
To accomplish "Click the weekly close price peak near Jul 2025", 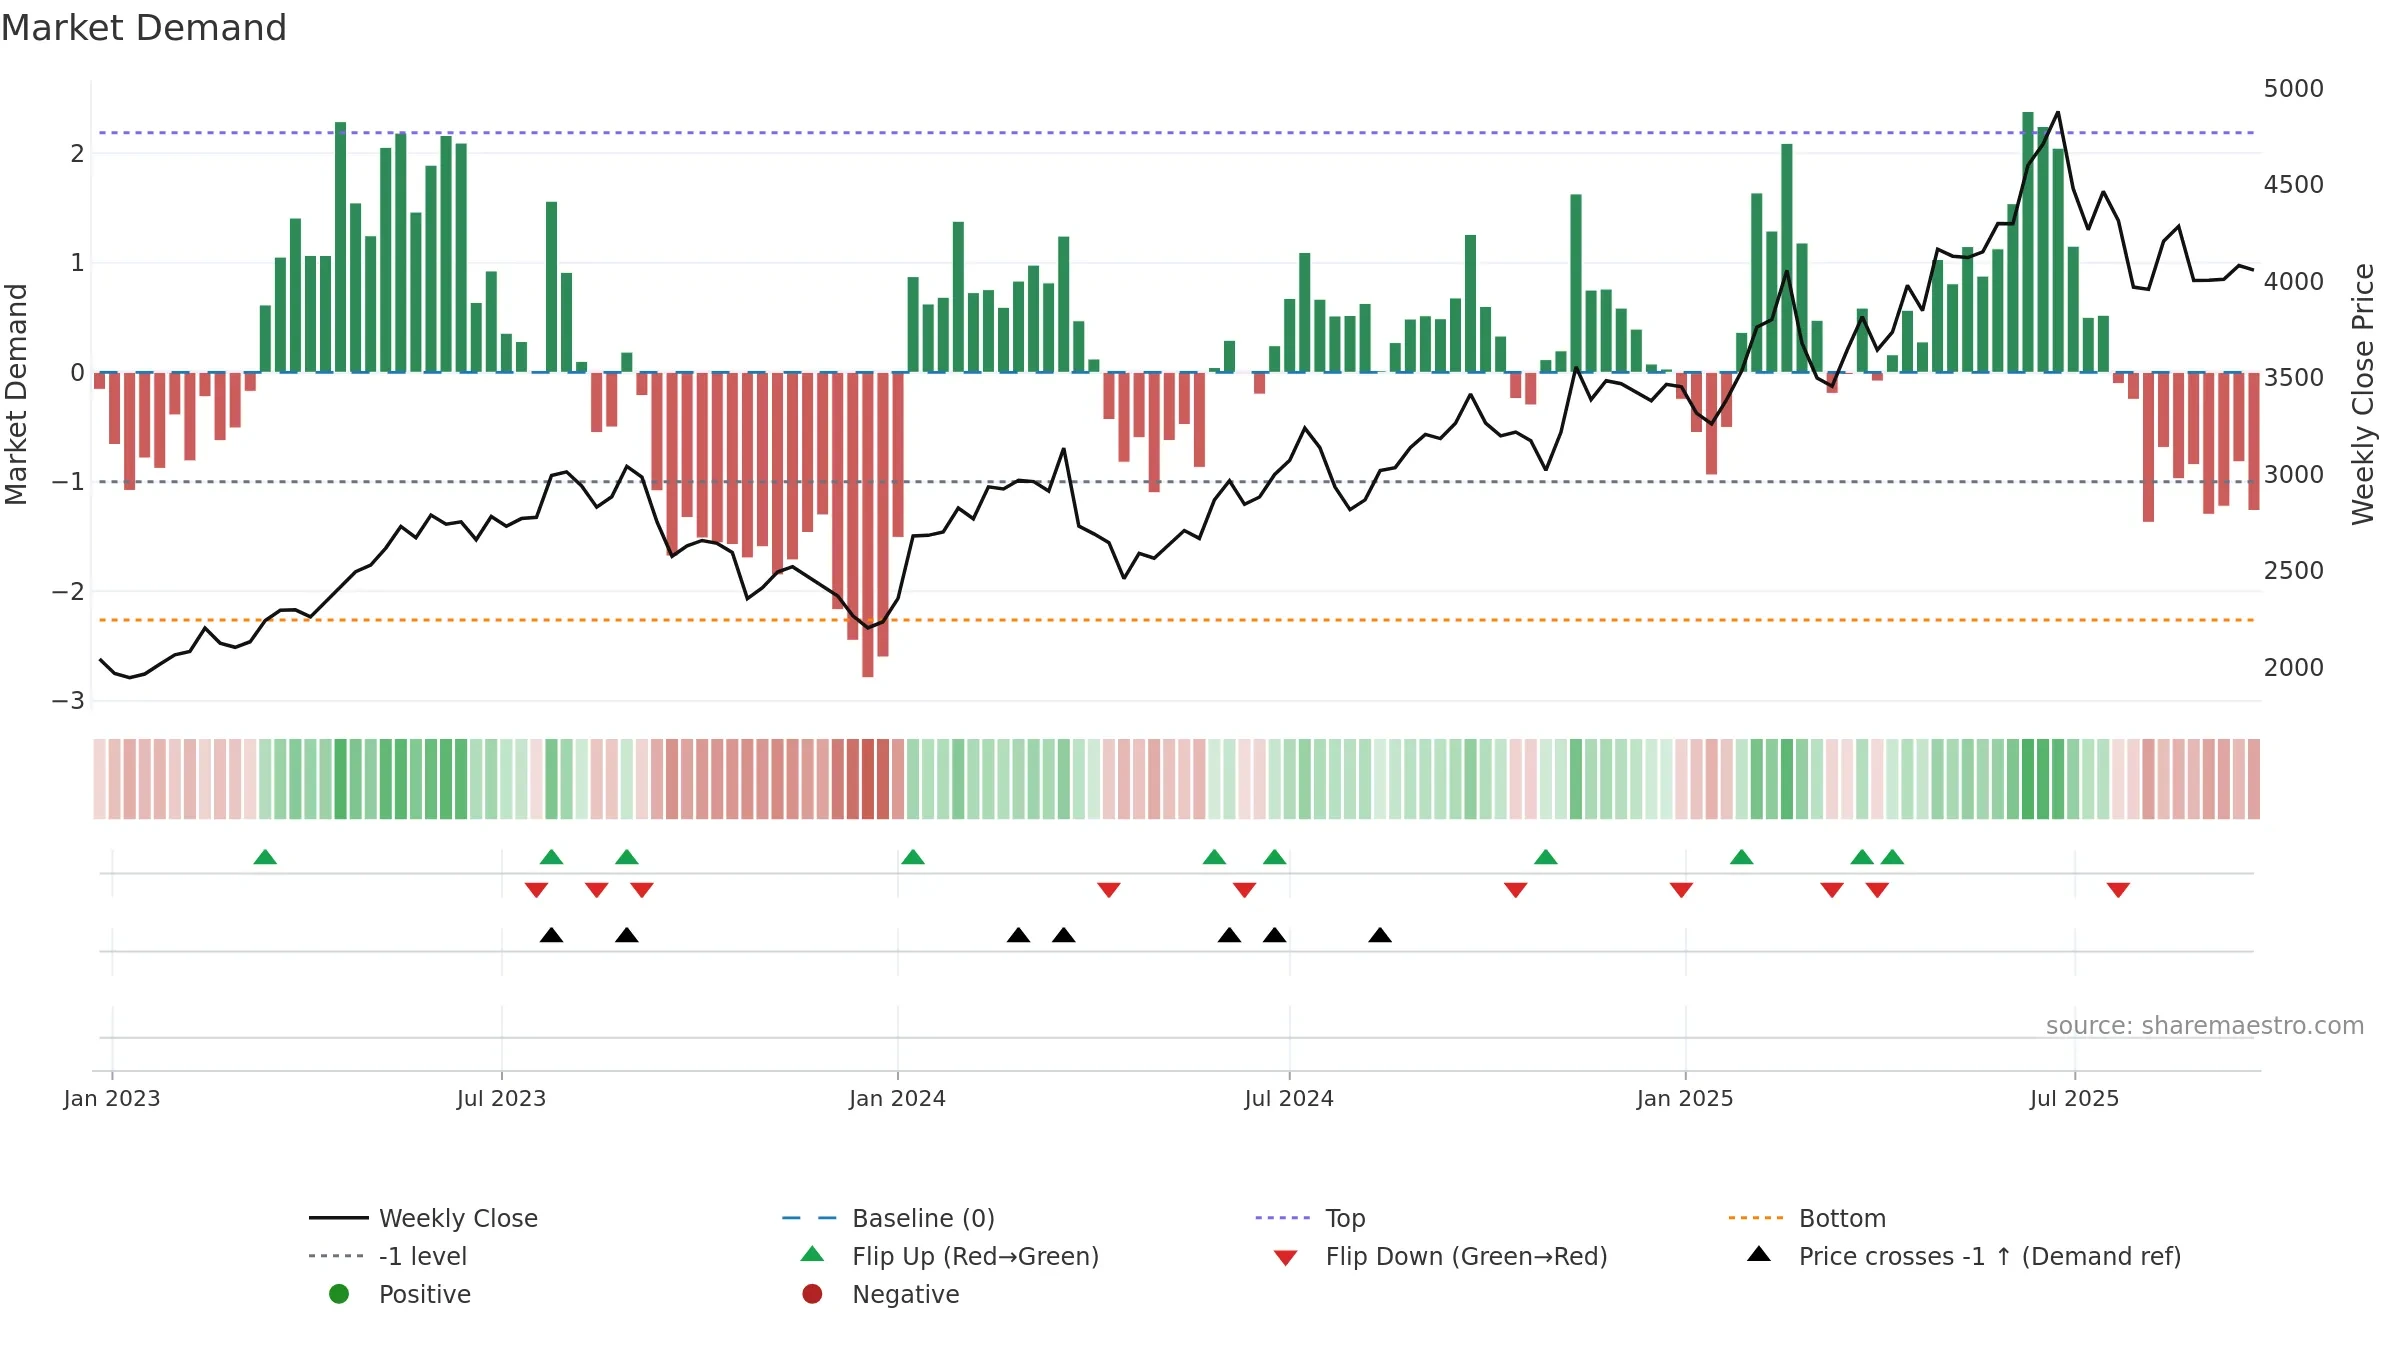I will (x=2057, y=113).
